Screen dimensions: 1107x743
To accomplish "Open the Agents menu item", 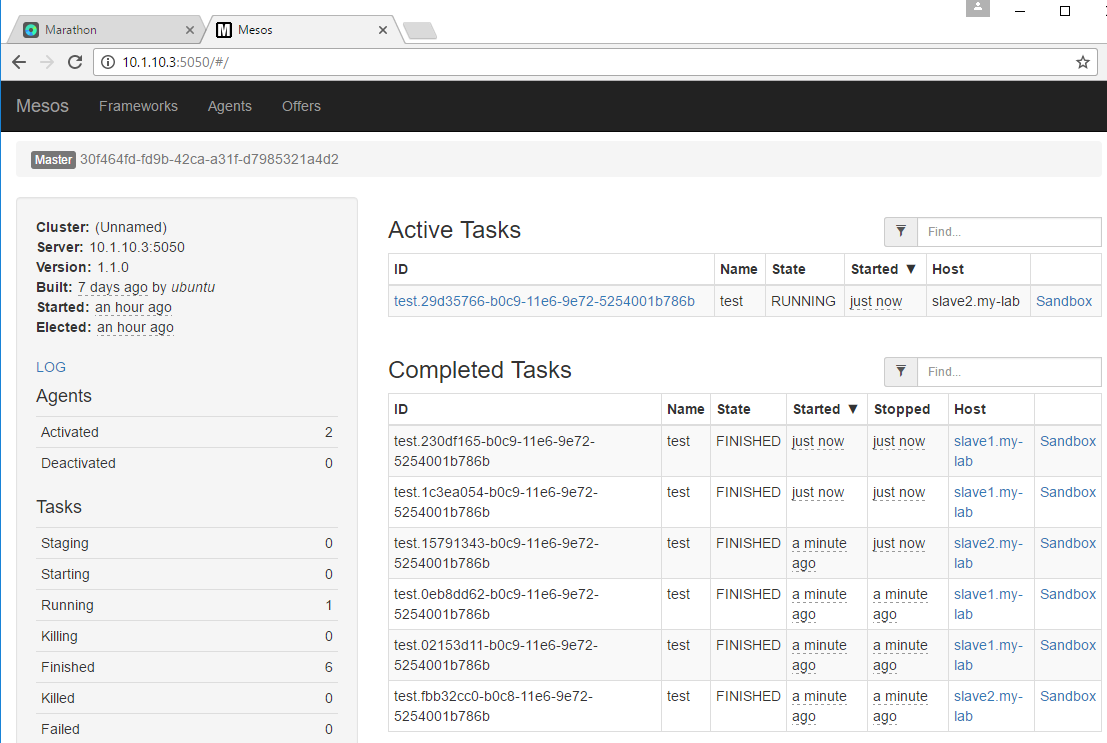I will [229, 106].
